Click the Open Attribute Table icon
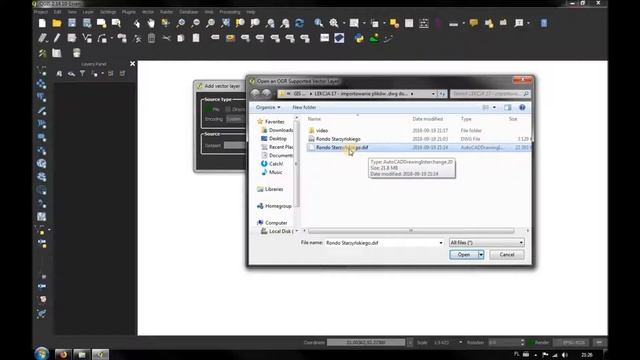640x360 pixels. pos(409,23)
